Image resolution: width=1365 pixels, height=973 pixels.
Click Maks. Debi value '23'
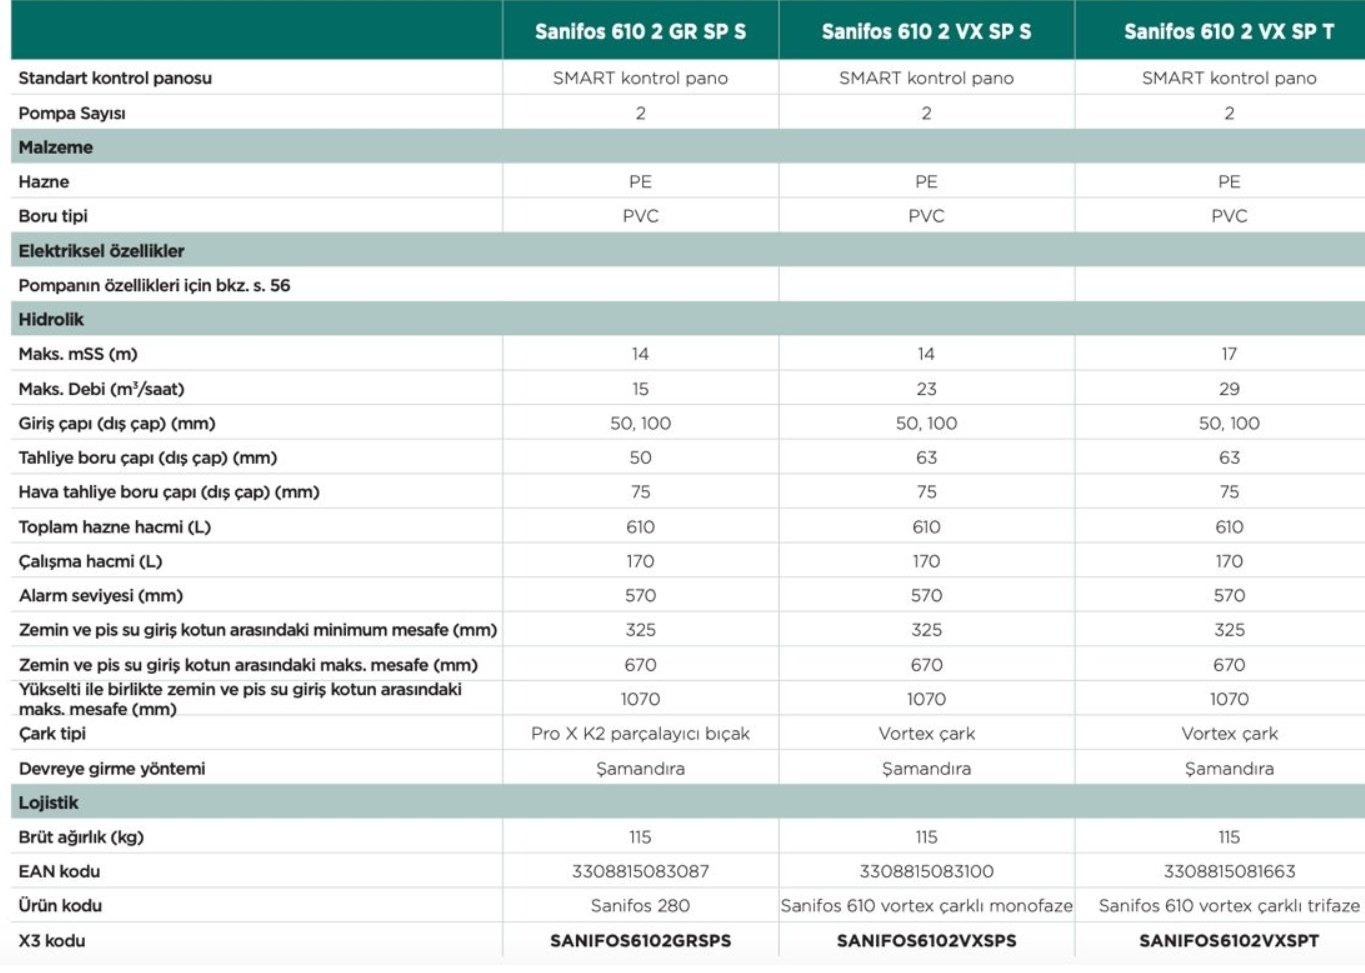[926, 389]
